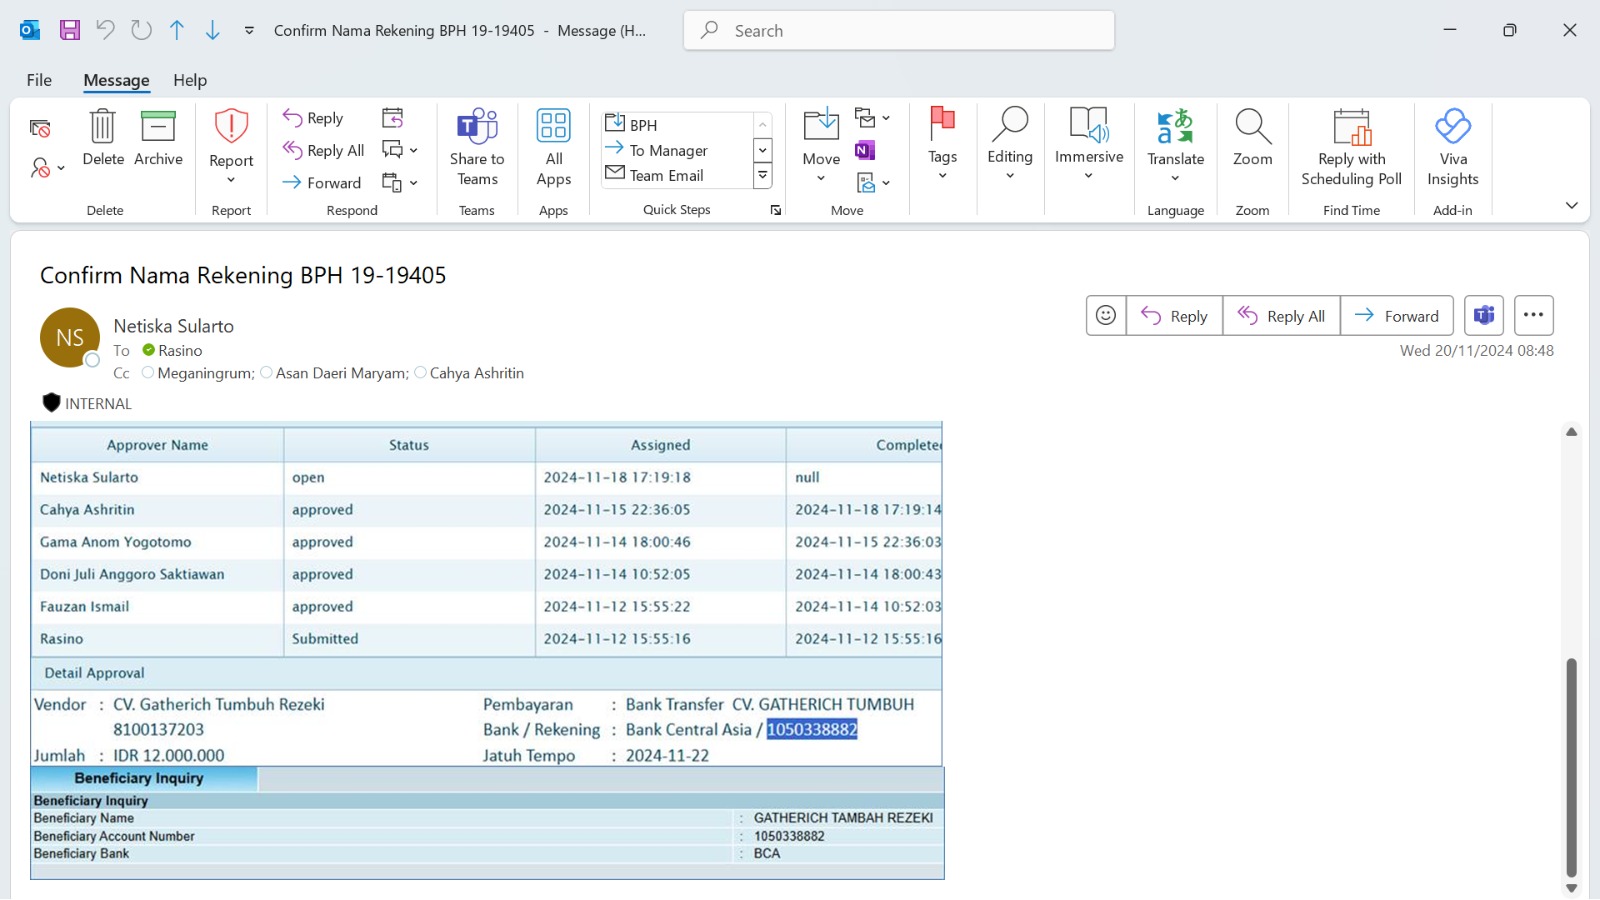Switch to the Help tab
The width and height of the screenshot is (1600, 900).
point(190,80)
